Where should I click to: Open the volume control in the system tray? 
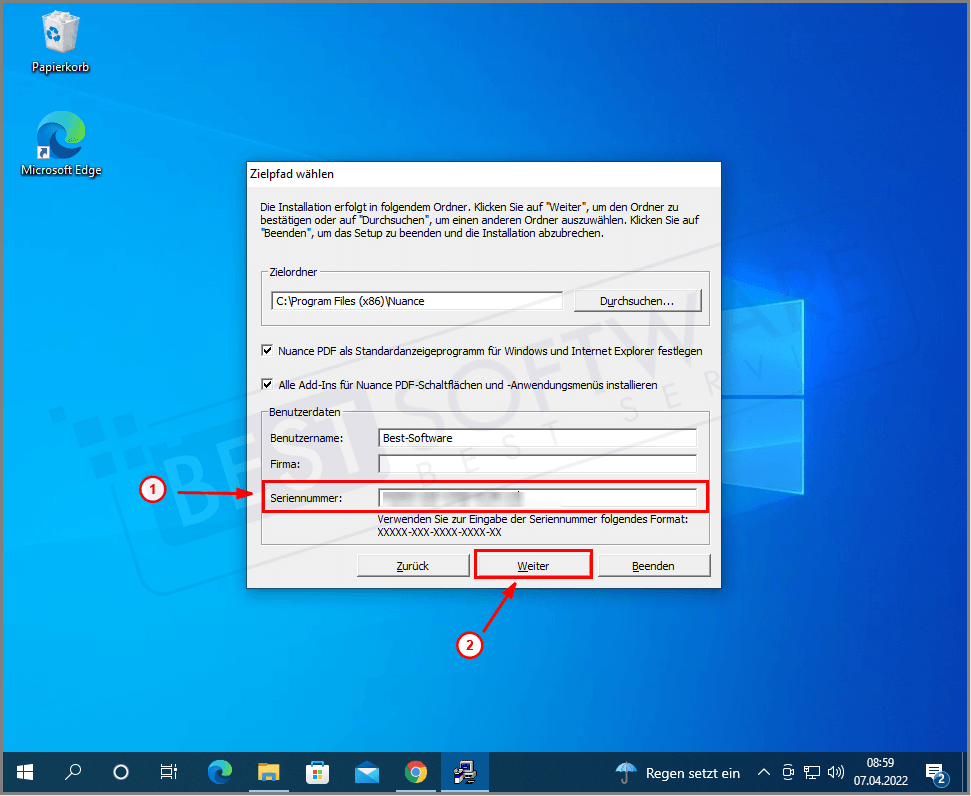coord(835,772)
